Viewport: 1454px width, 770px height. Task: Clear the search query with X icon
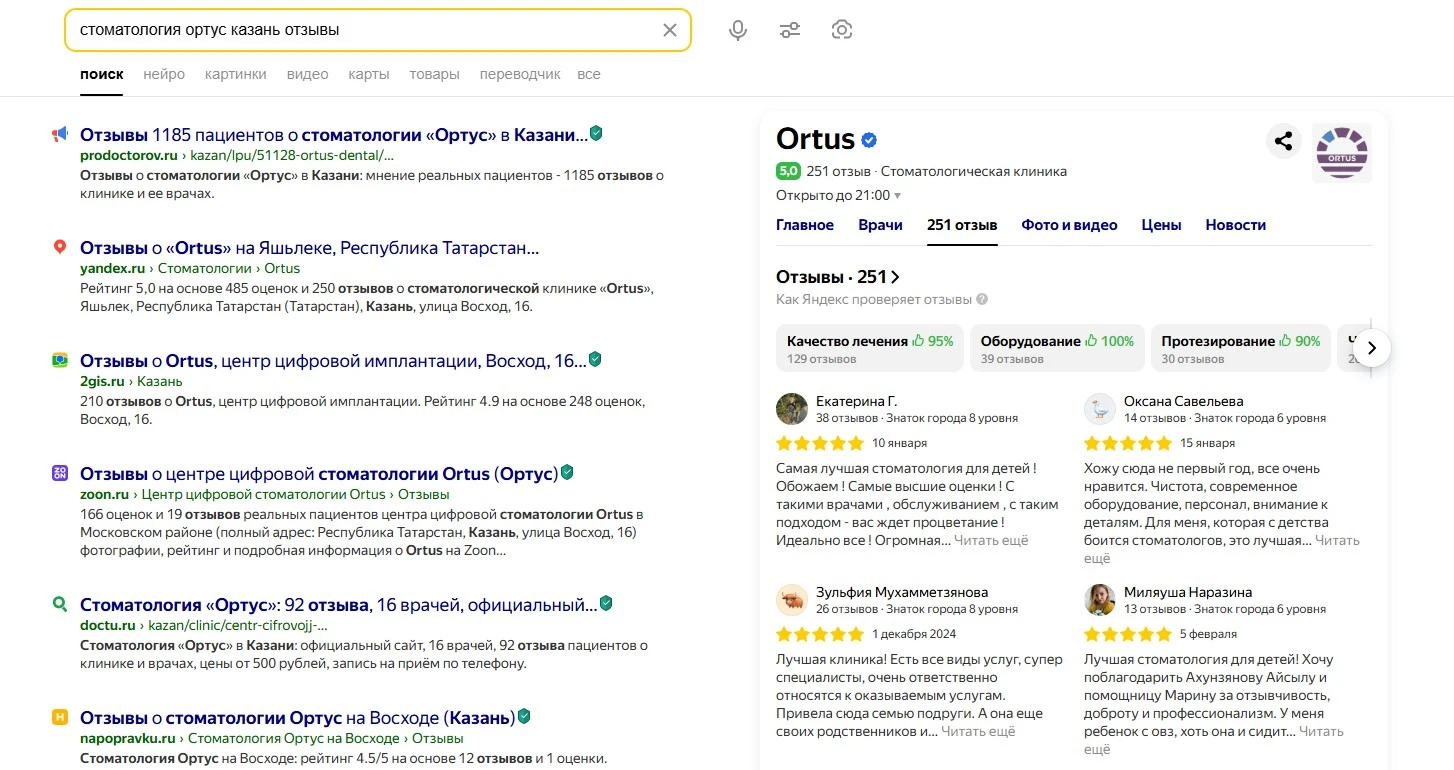[x=670, y=30]
